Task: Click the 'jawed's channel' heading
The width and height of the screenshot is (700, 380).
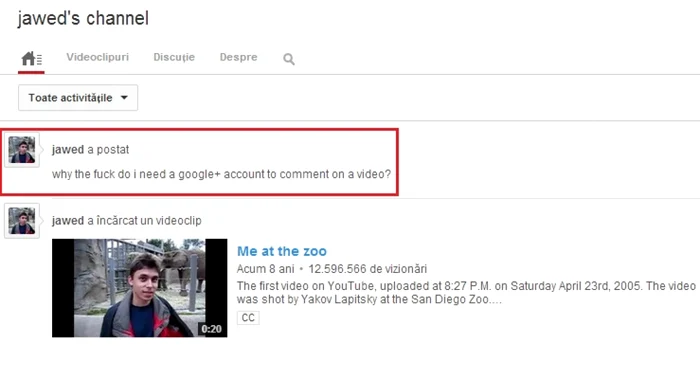Action: pos(83,18)
